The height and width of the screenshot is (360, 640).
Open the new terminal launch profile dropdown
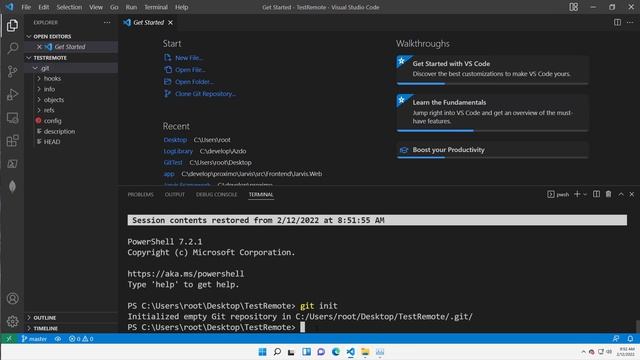point(585,194)
